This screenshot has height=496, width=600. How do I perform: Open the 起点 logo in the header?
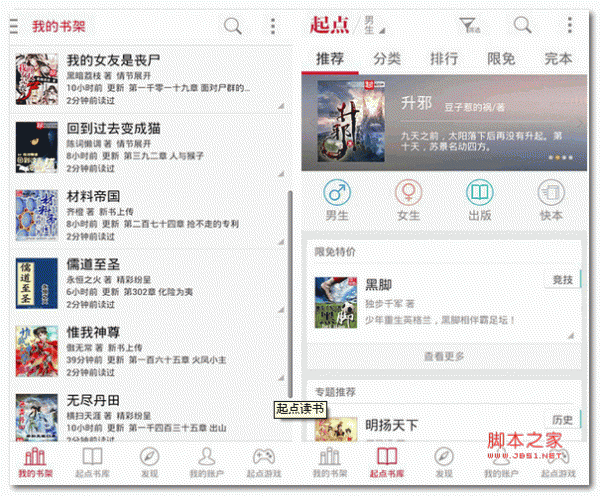click(329, 25)
